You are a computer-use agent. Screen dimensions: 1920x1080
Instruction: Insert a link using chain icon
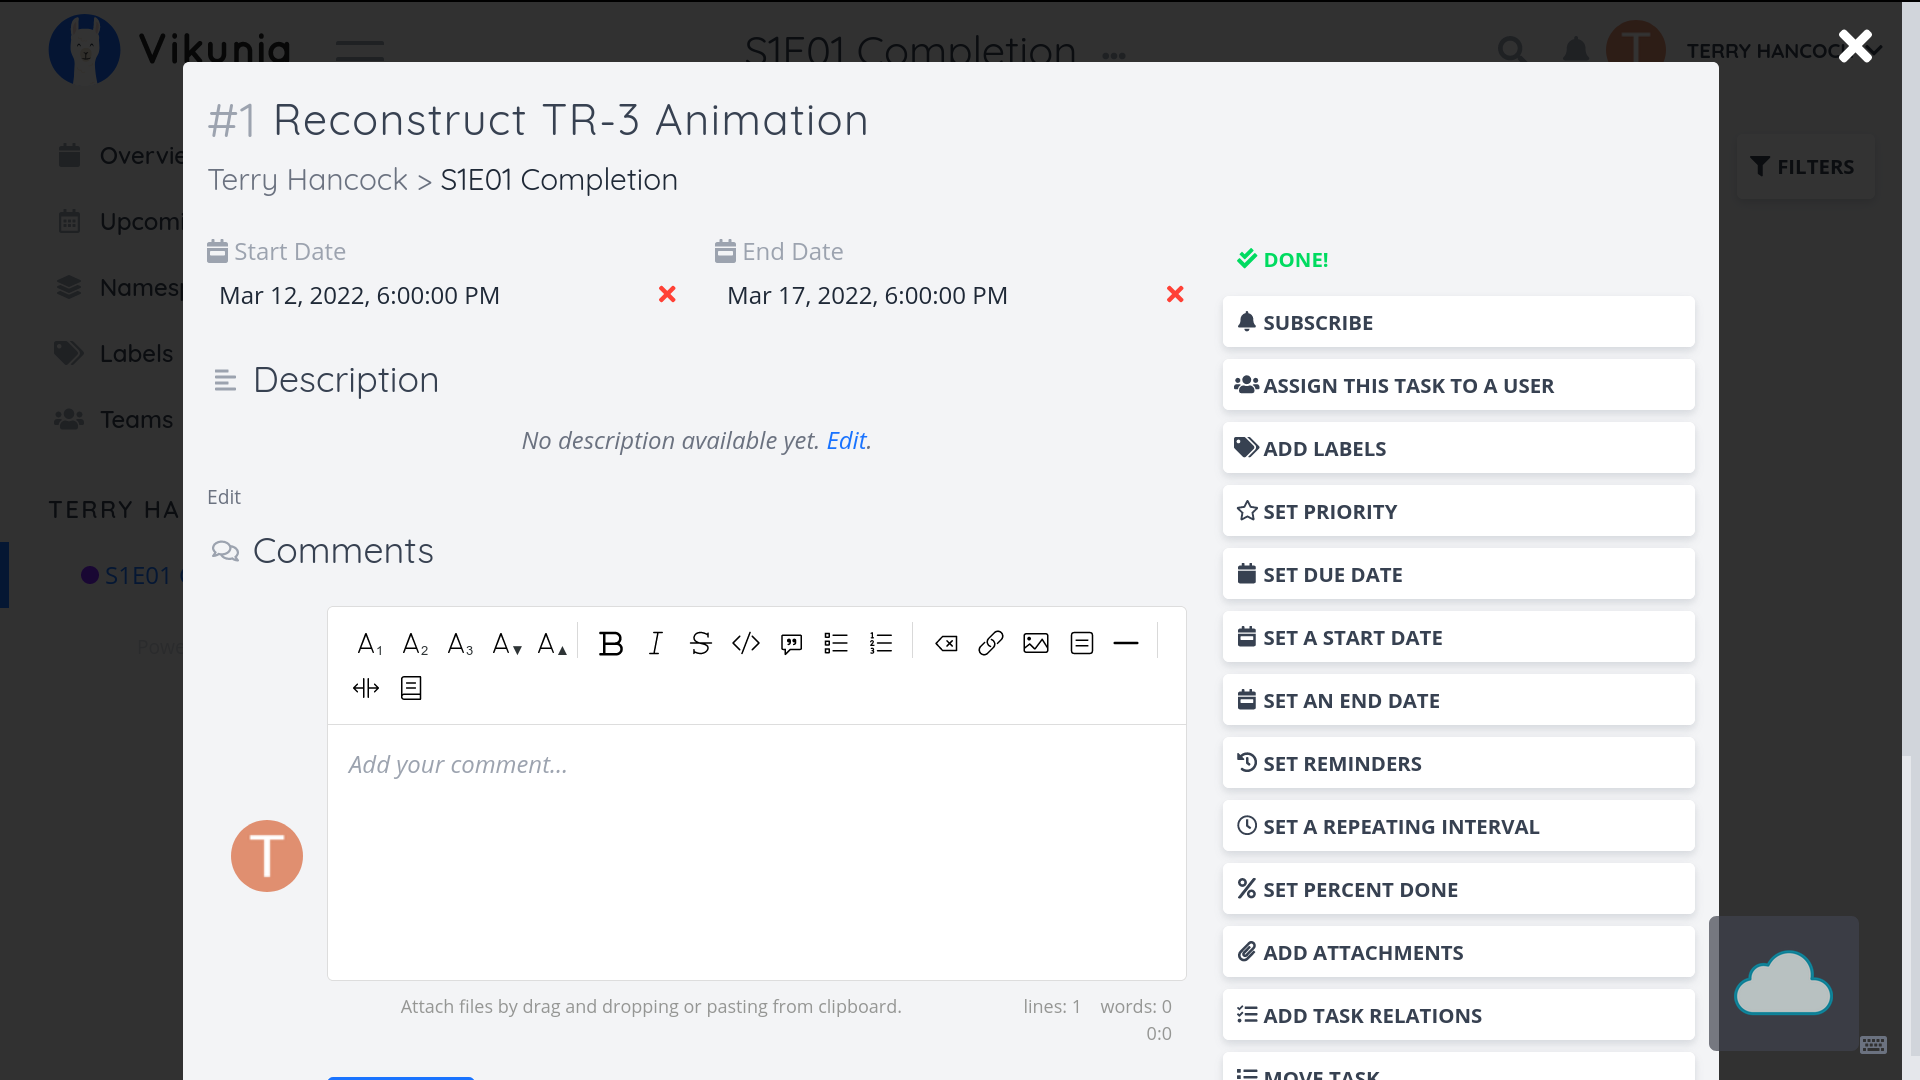[990, 644]
